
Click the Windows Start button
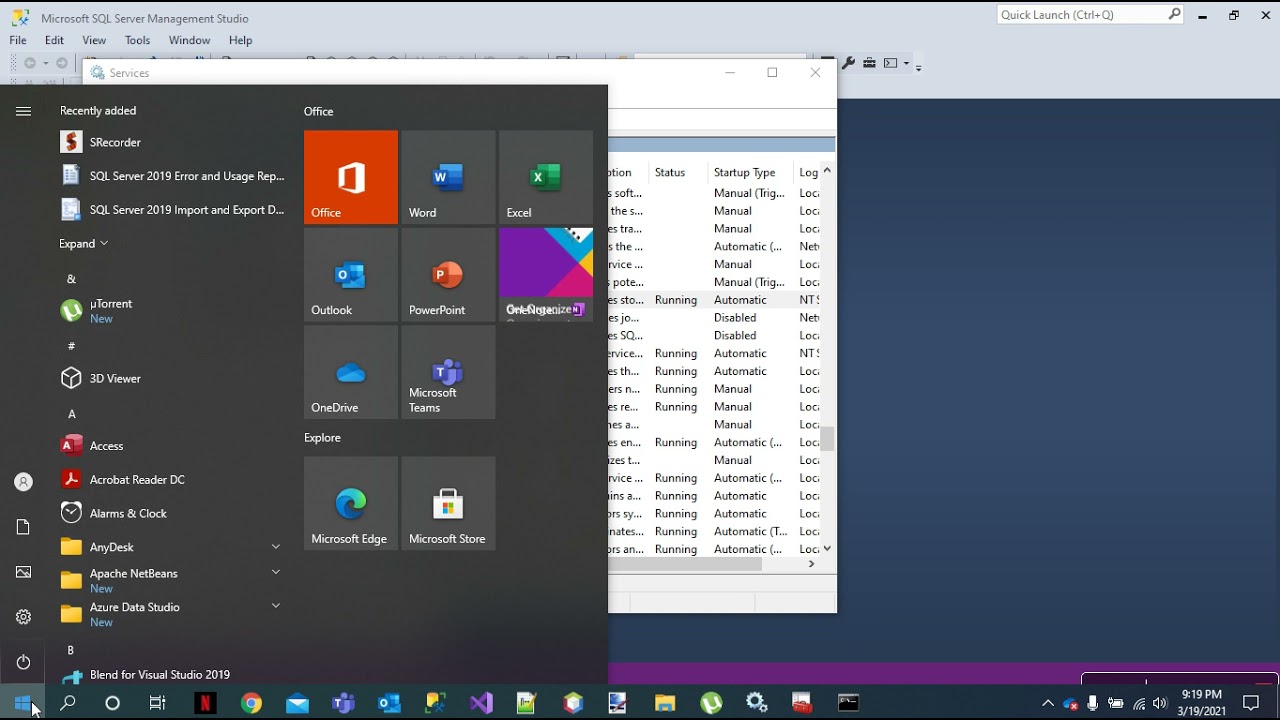click(x=23, y=703)
